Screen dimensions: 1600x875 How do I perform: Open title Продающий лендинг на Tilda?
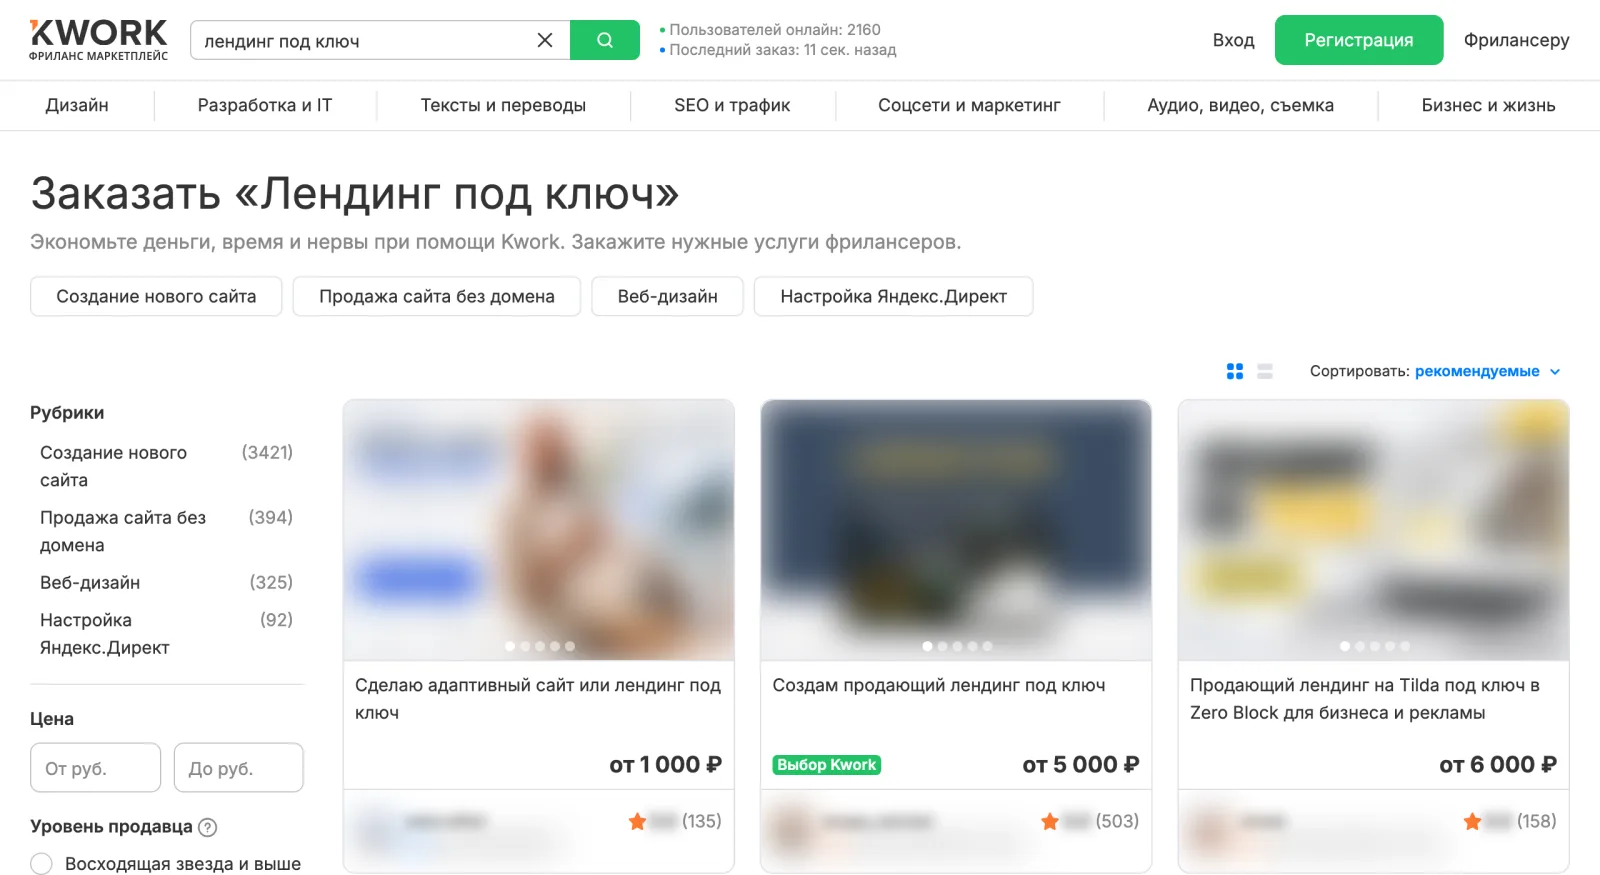1365,699
